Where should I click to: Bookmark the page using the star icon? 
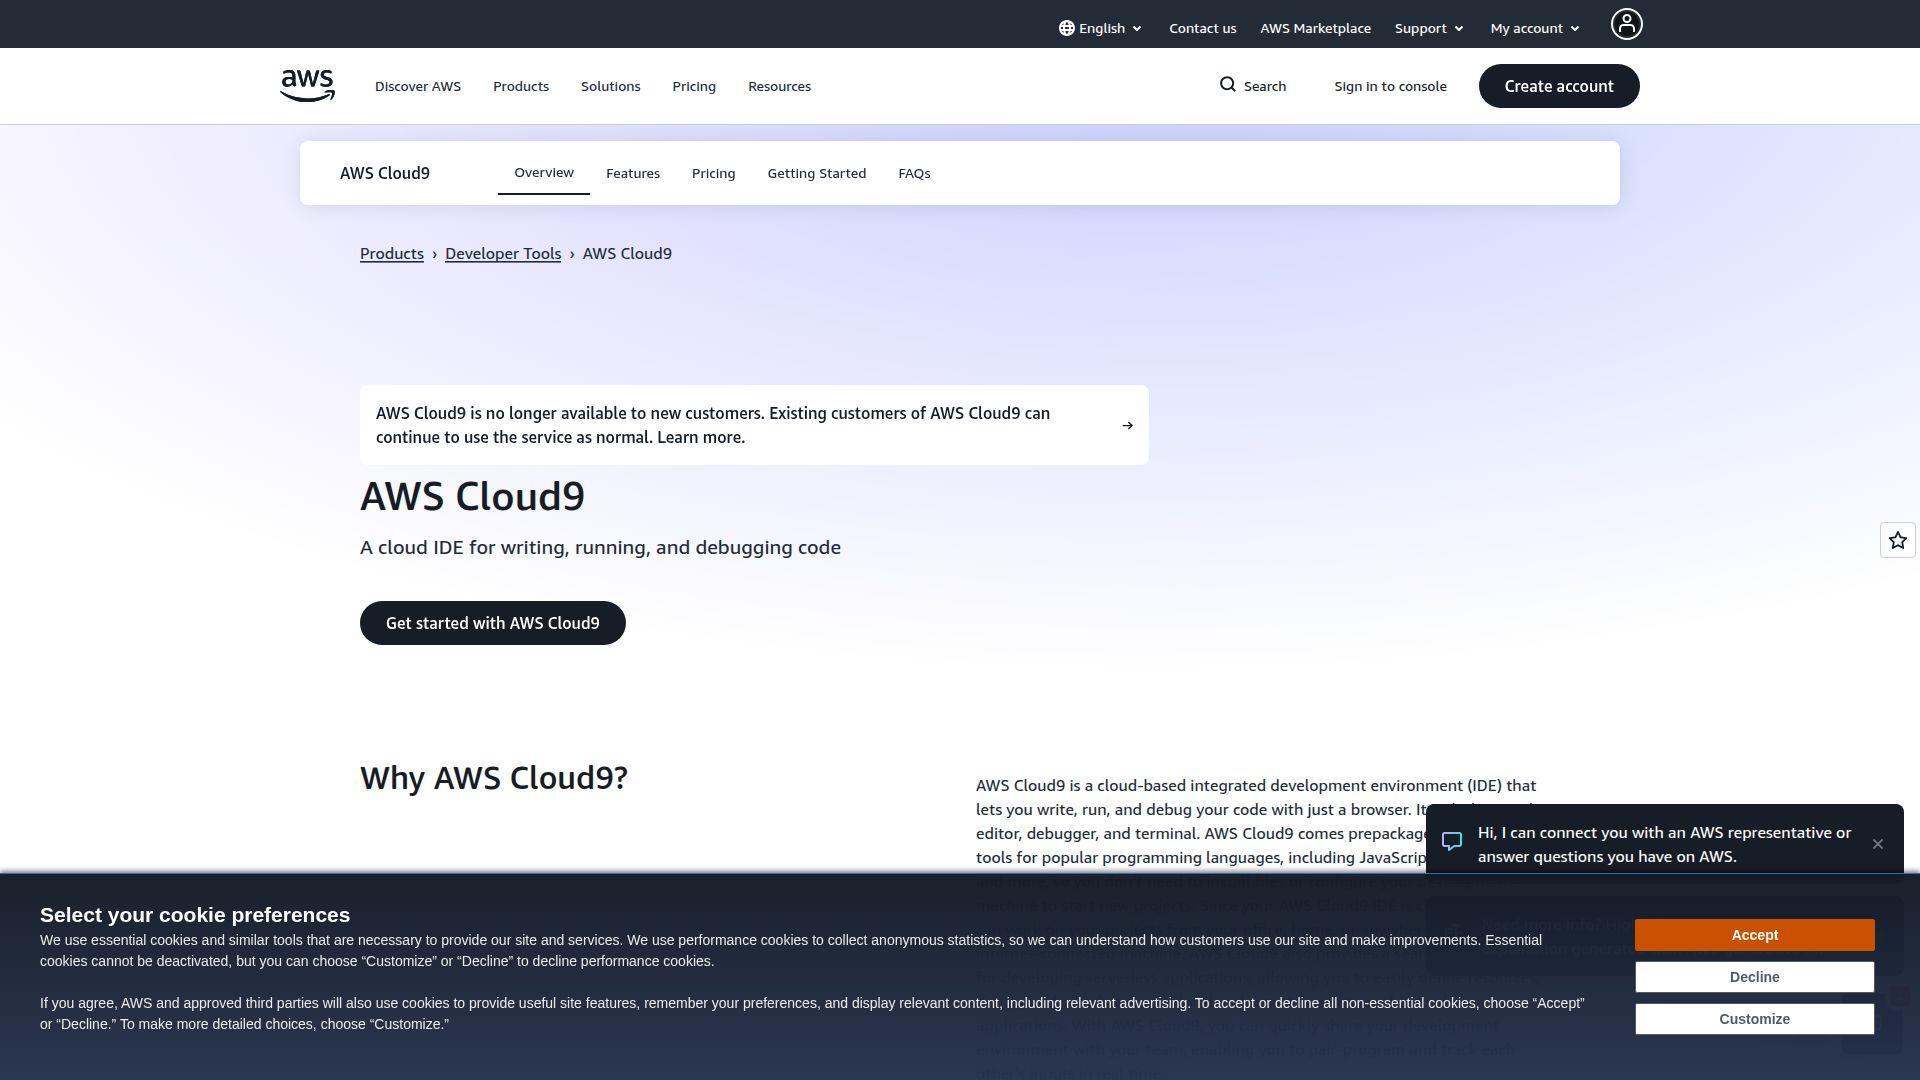coord(1896,540)
